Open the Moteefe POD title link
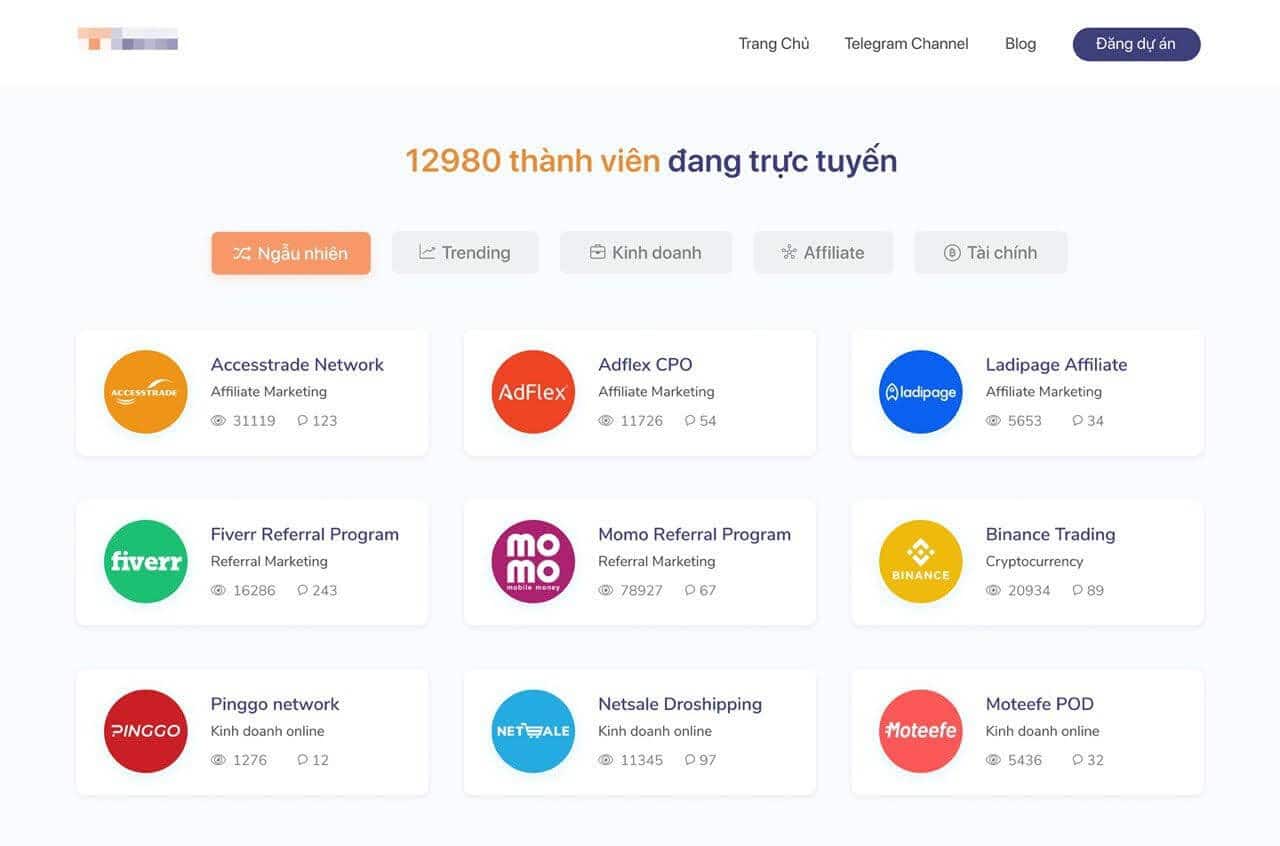The width and height of the screenshot is (1280, 846). [x=1040, y=704]
